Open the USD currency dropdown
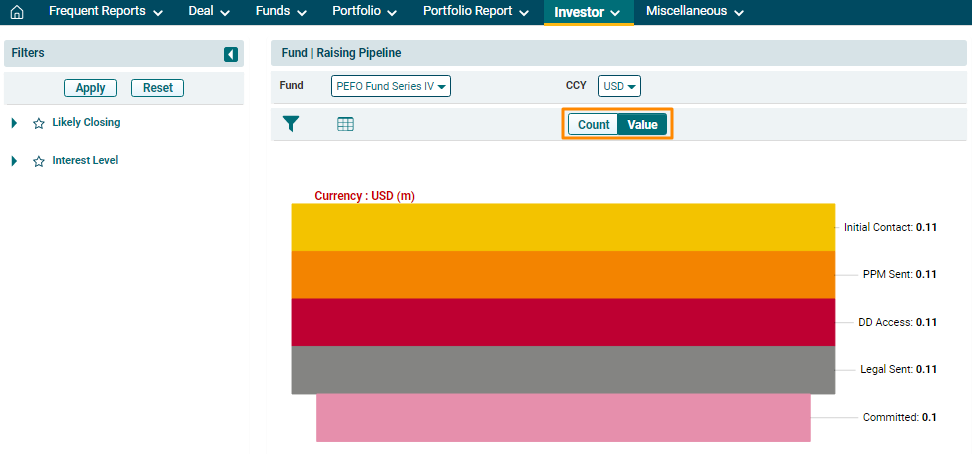This screenshot has width=972, height=454. pos(619,86)
